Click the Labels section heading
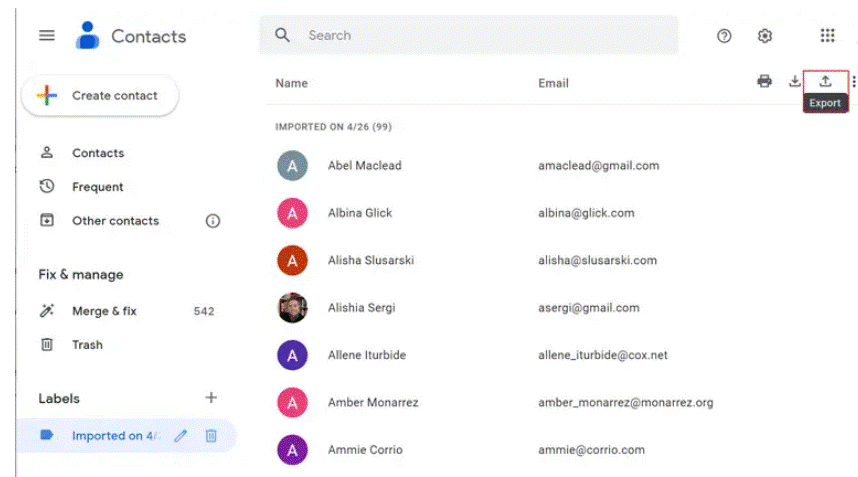This screenshot has height=477, width=858. 59,398
